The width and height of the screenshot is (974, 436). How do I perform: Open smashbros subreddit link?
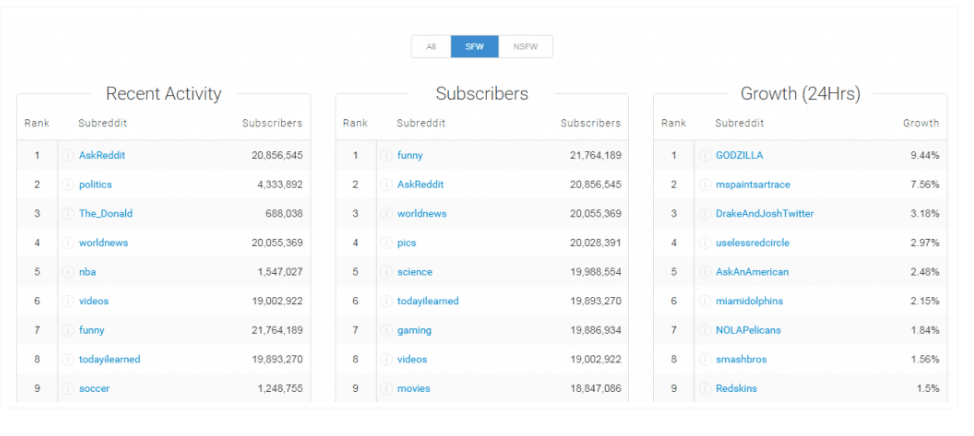[741, 360]
